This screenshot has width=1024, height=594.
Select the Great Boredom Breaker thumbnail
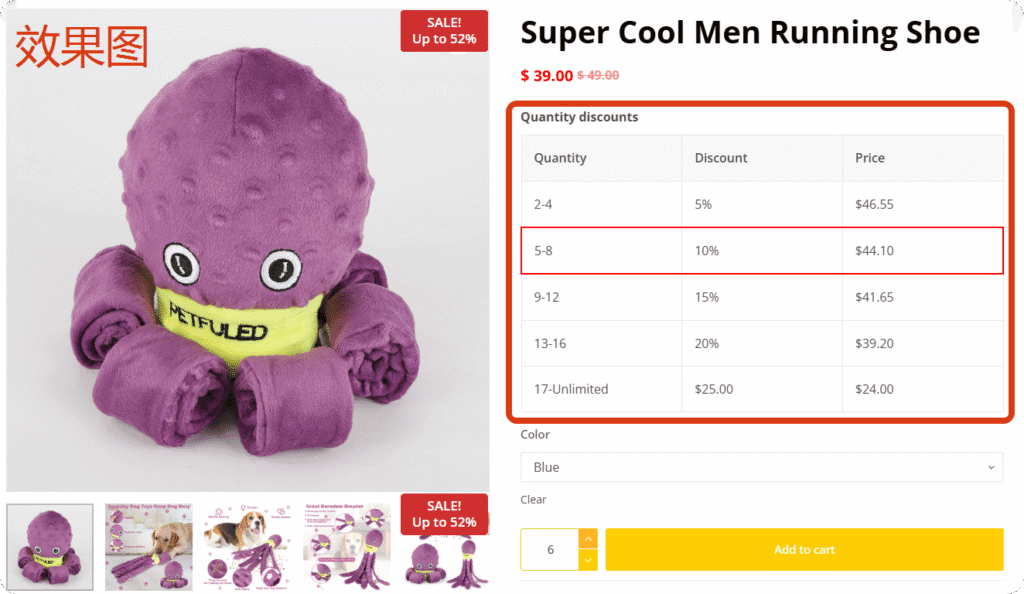point(346,547)
